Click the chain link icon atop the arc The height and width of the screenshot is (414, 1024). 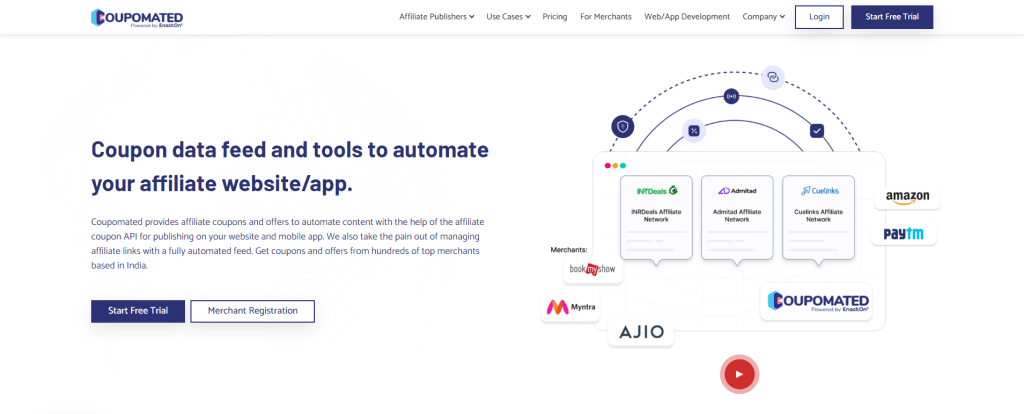(x=772, y=76)
